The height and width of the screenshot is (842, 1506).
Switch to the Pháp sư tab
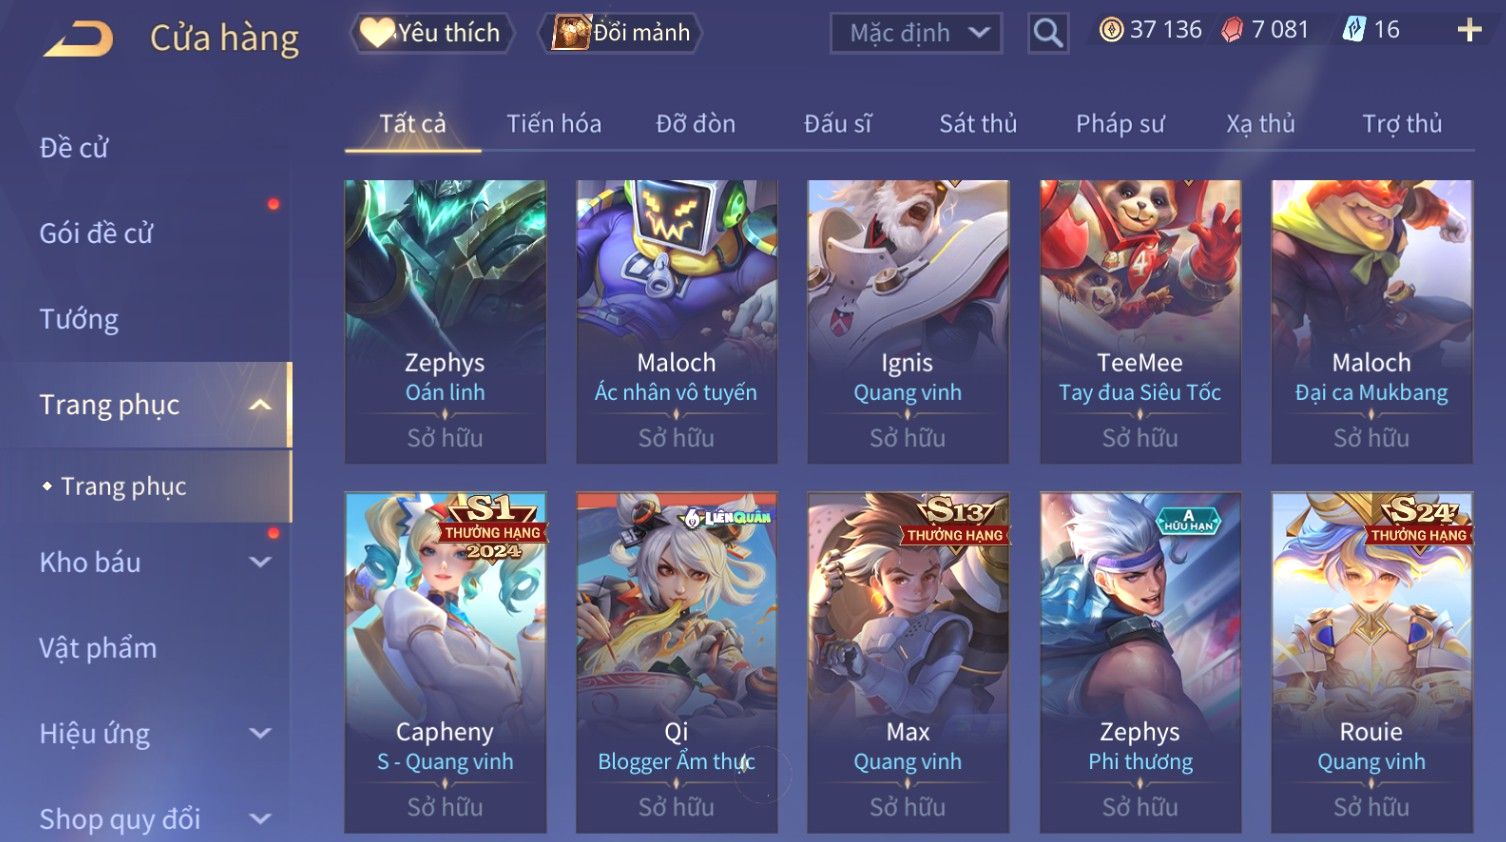(x=1120, y=124)
